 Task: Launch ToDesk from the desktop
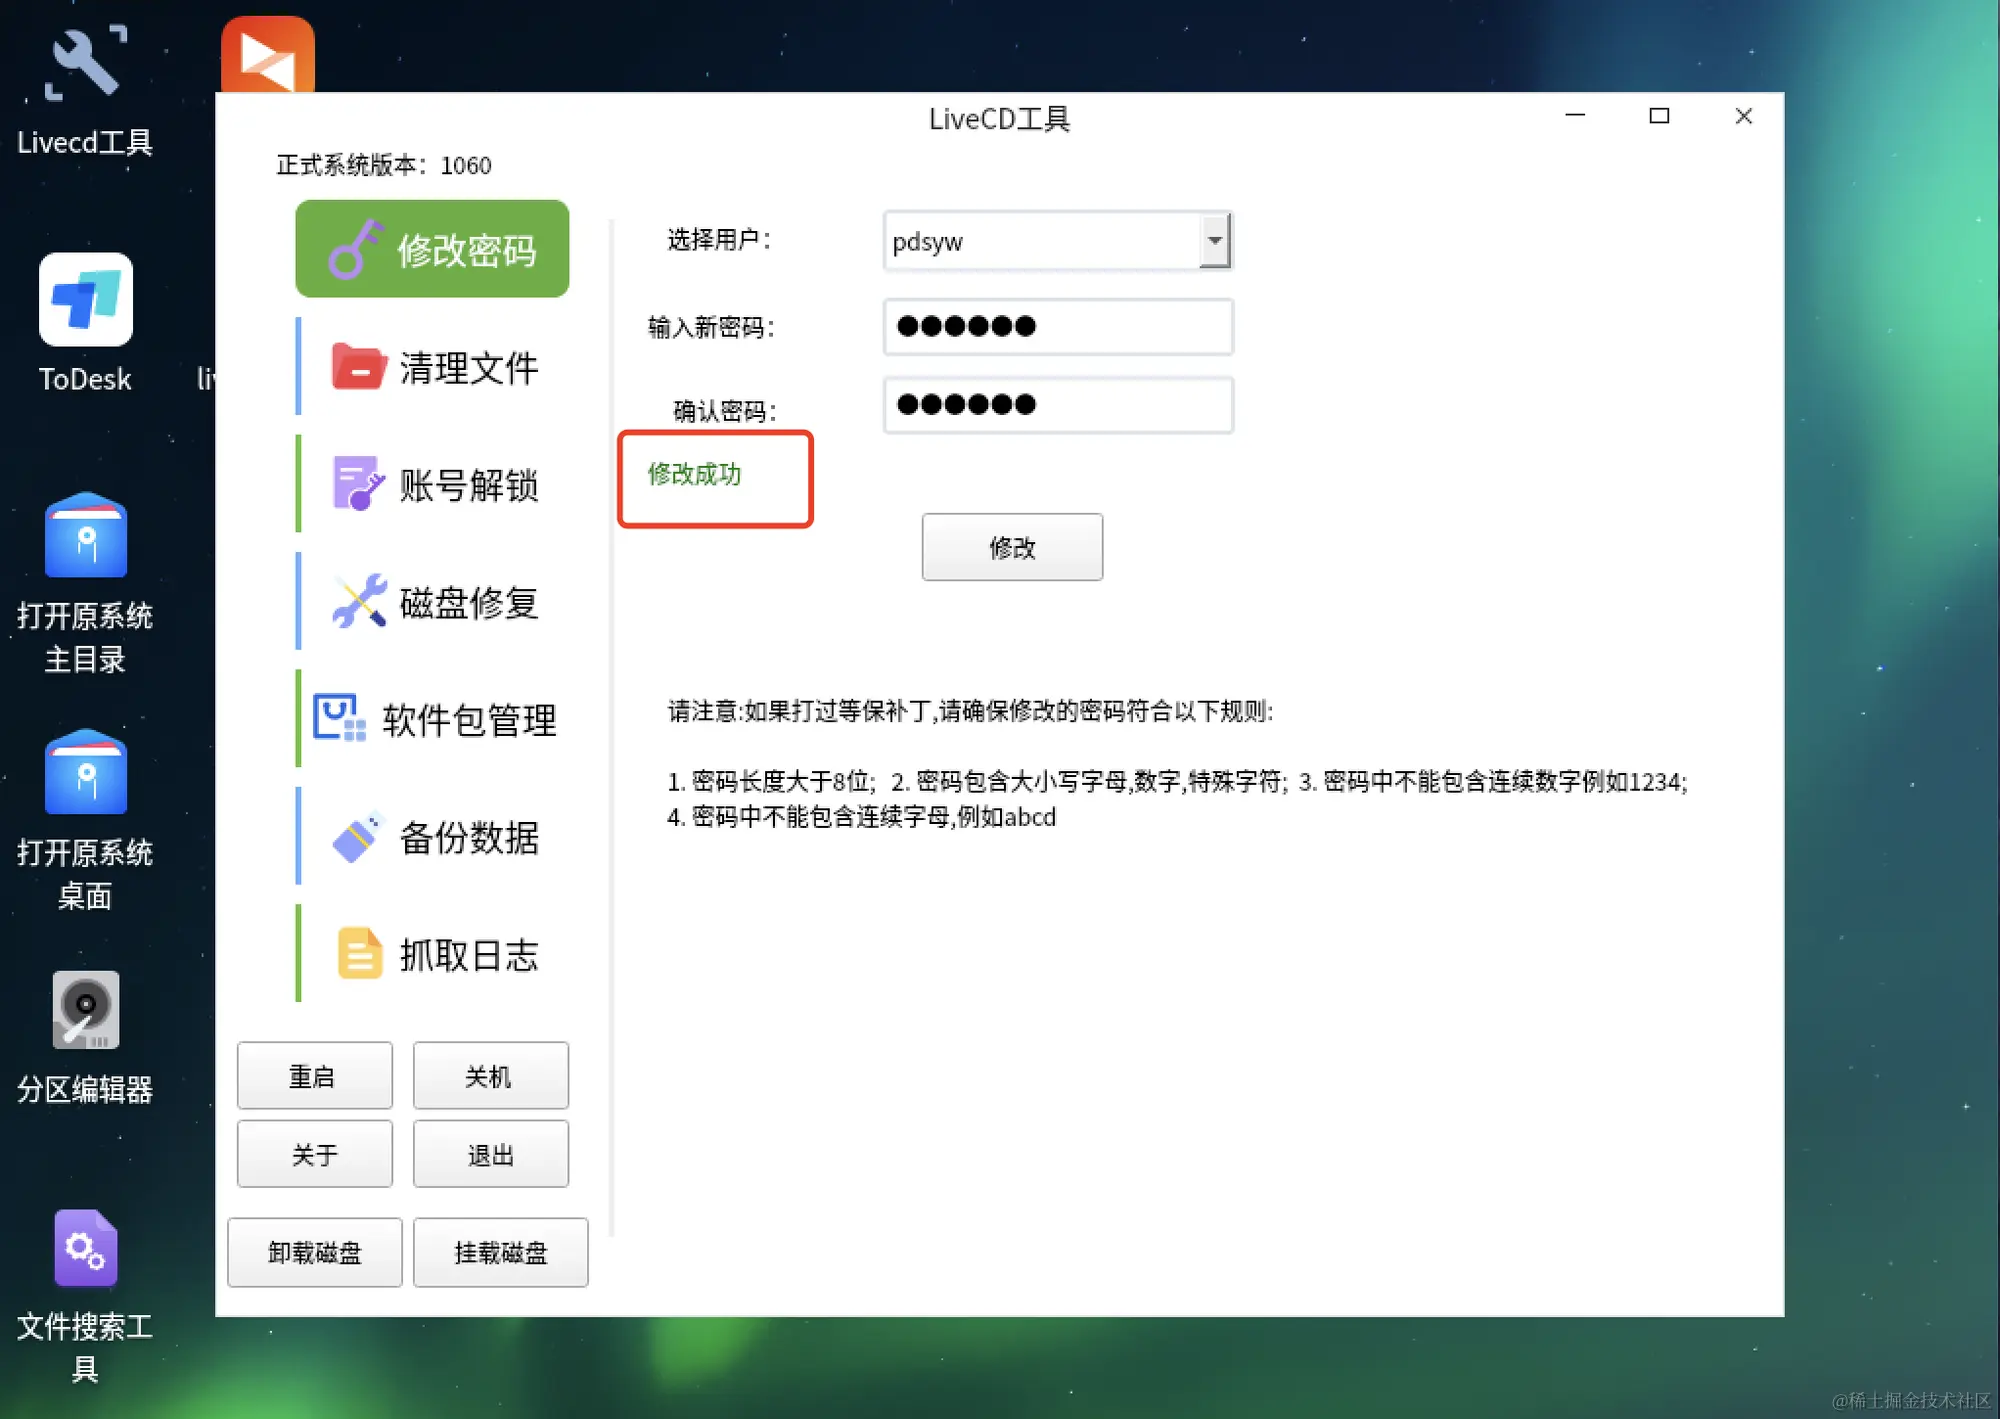(x=85, y=300)
